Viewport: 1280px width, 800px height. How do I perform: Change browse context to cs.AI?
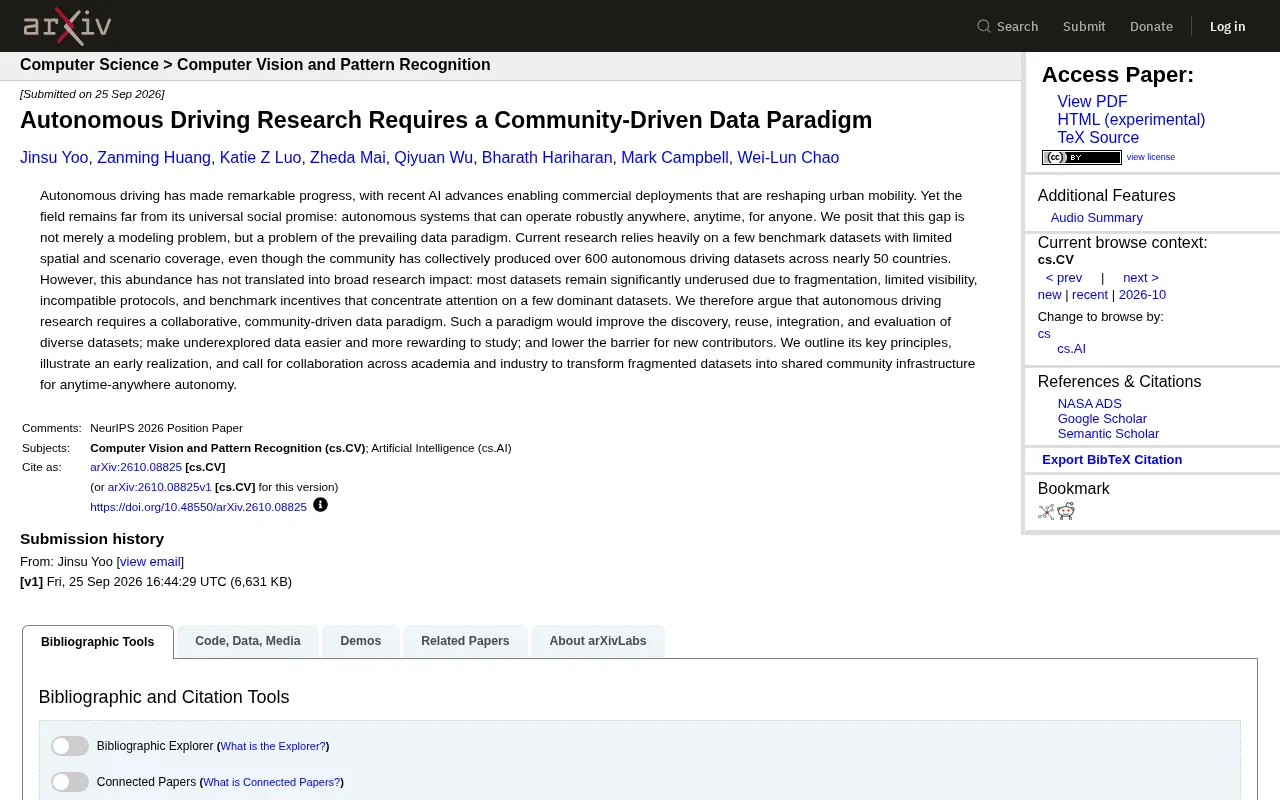(1071, 349)
